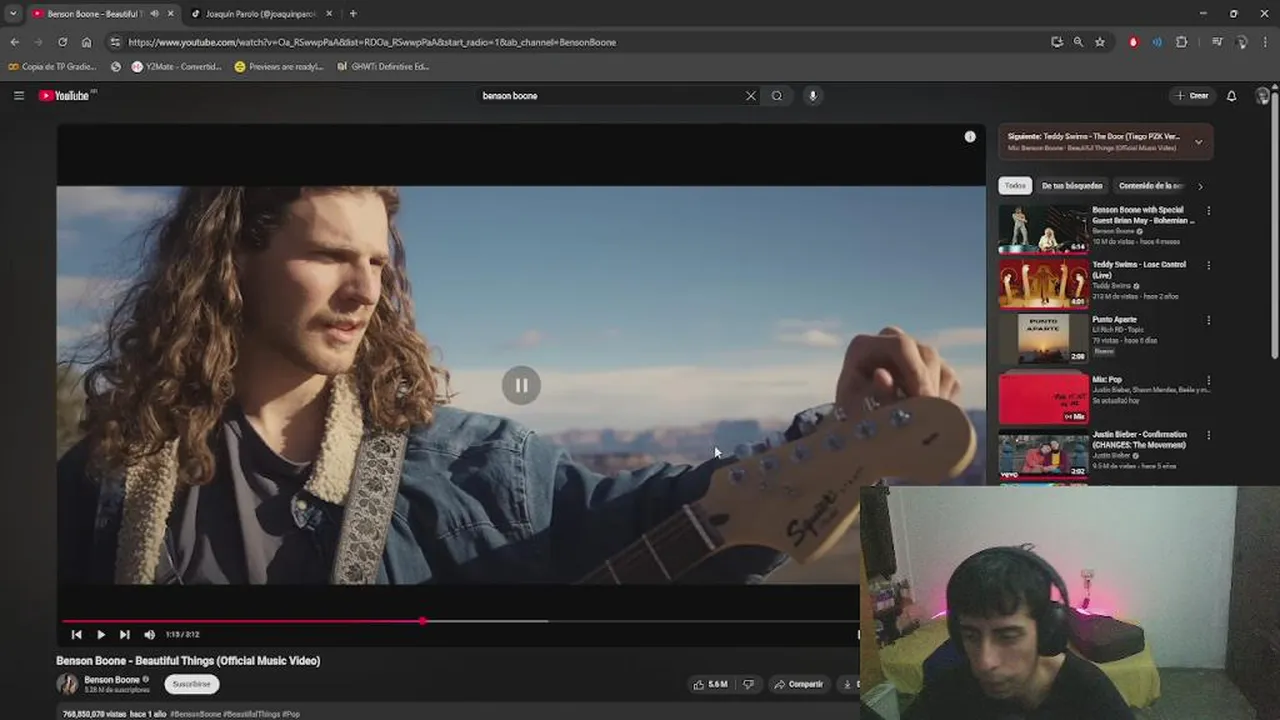Open Justin Bieber Confirmation video title

(1139, 440)
